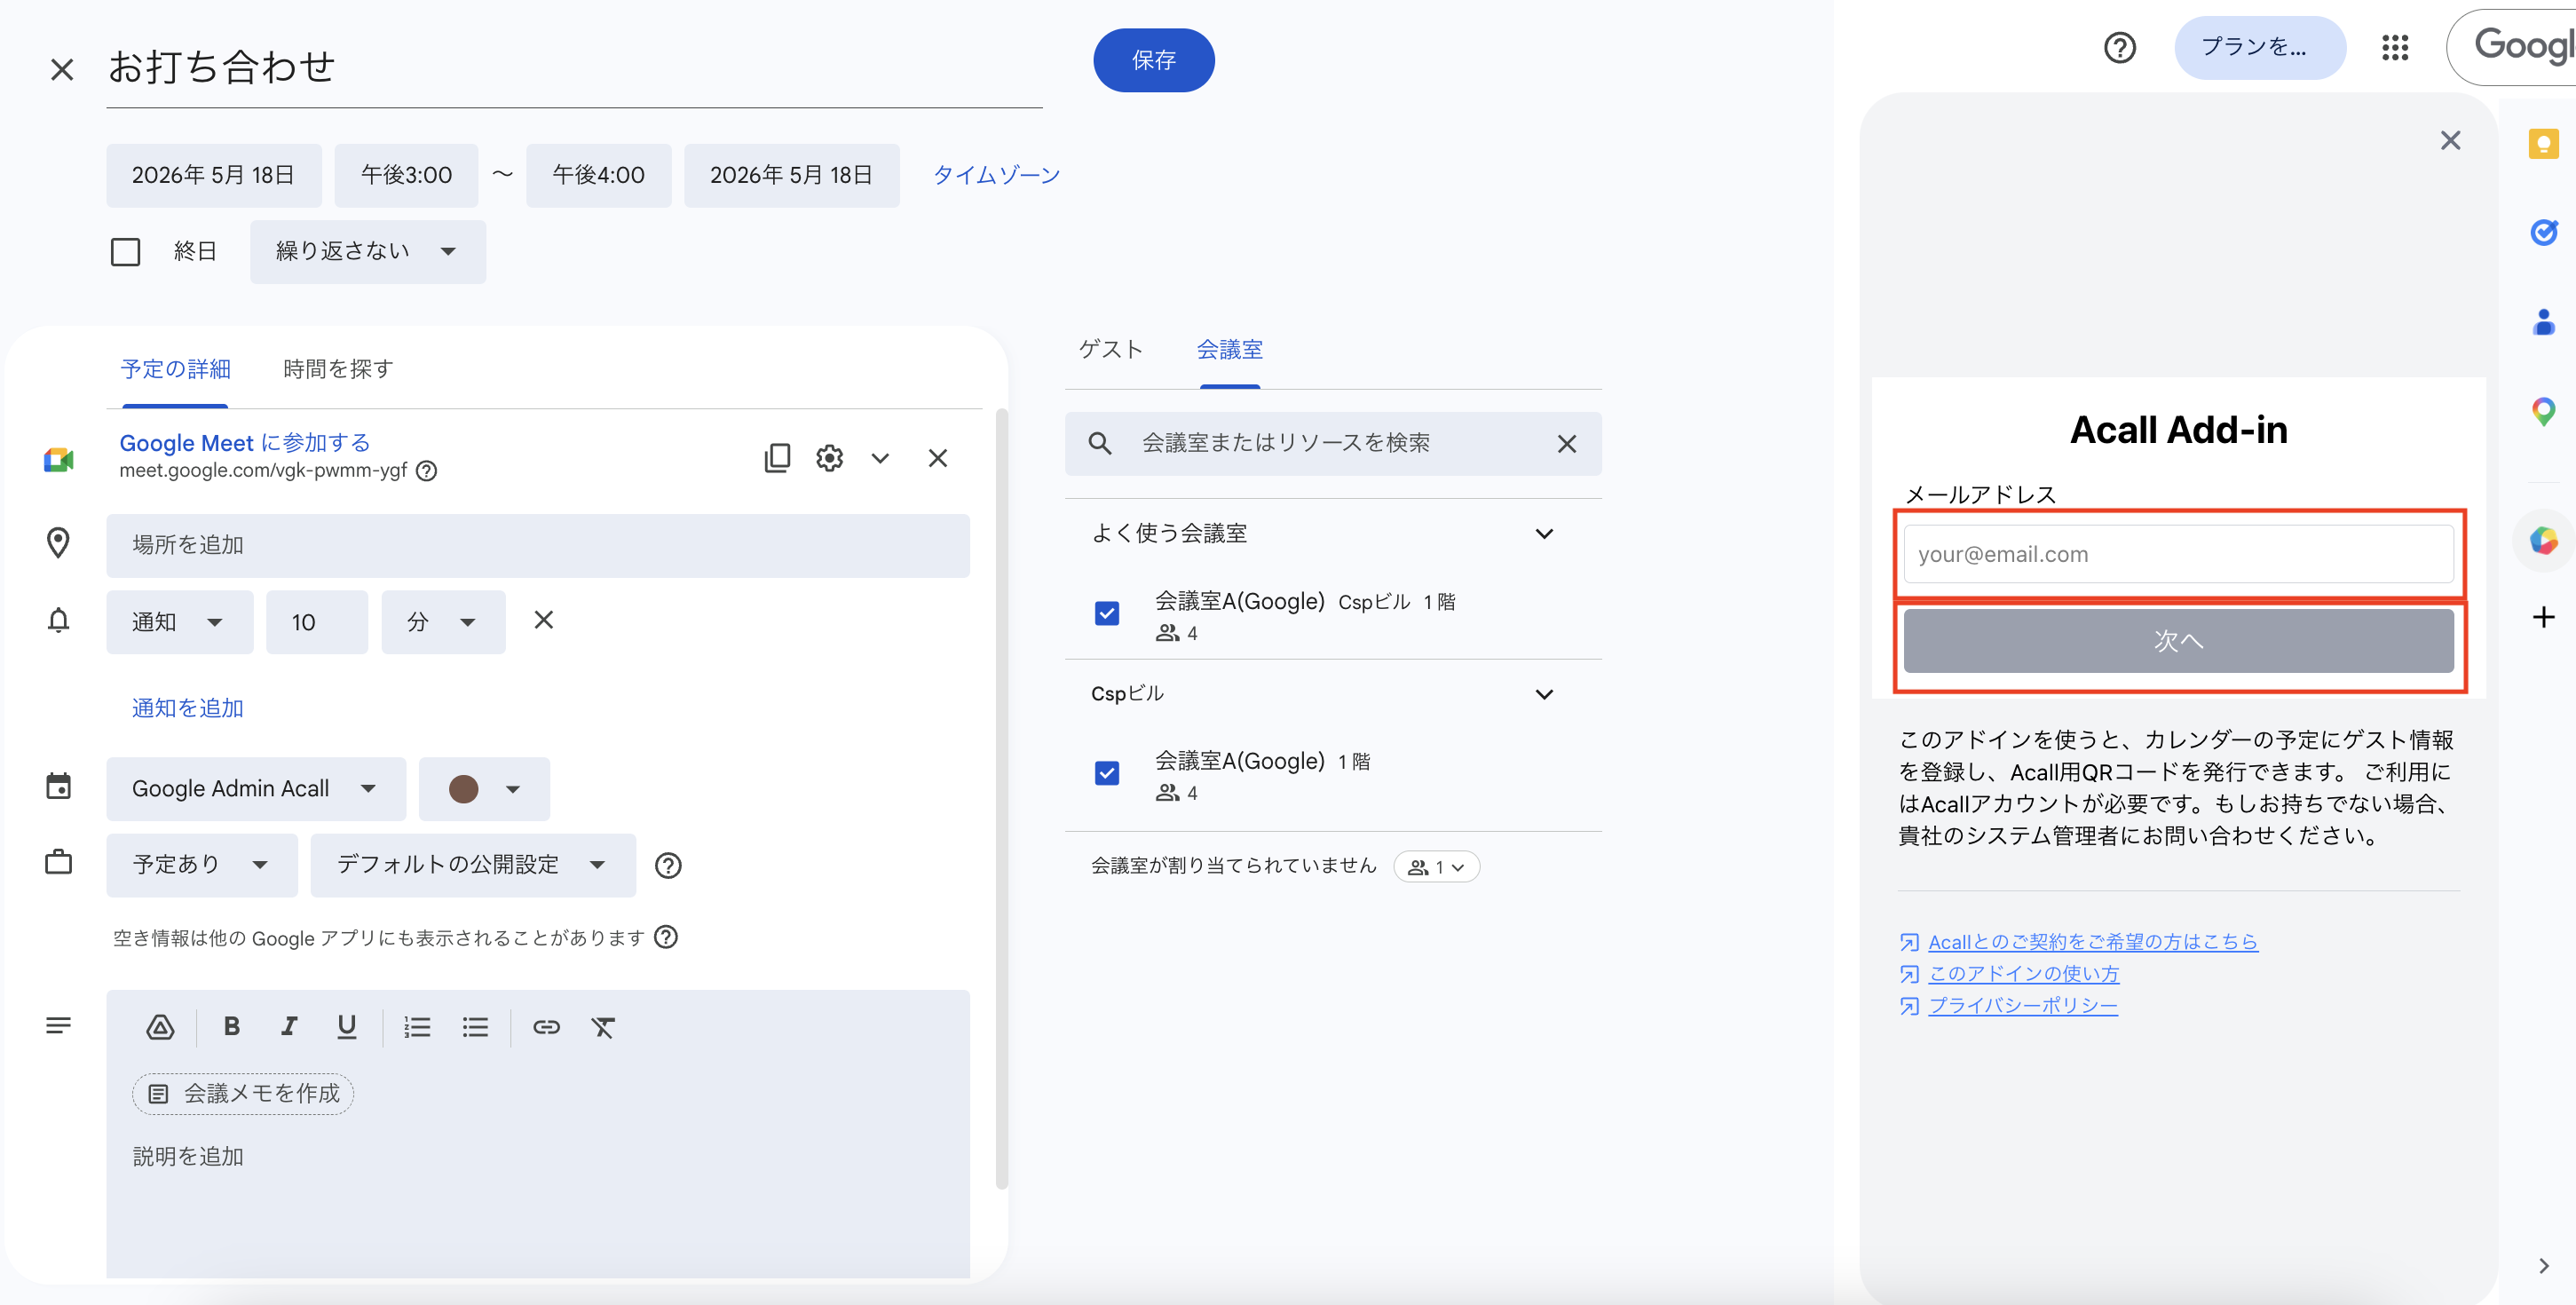Click the メールアドレス email input field

pyautogui.click(x=2179, y=554)
